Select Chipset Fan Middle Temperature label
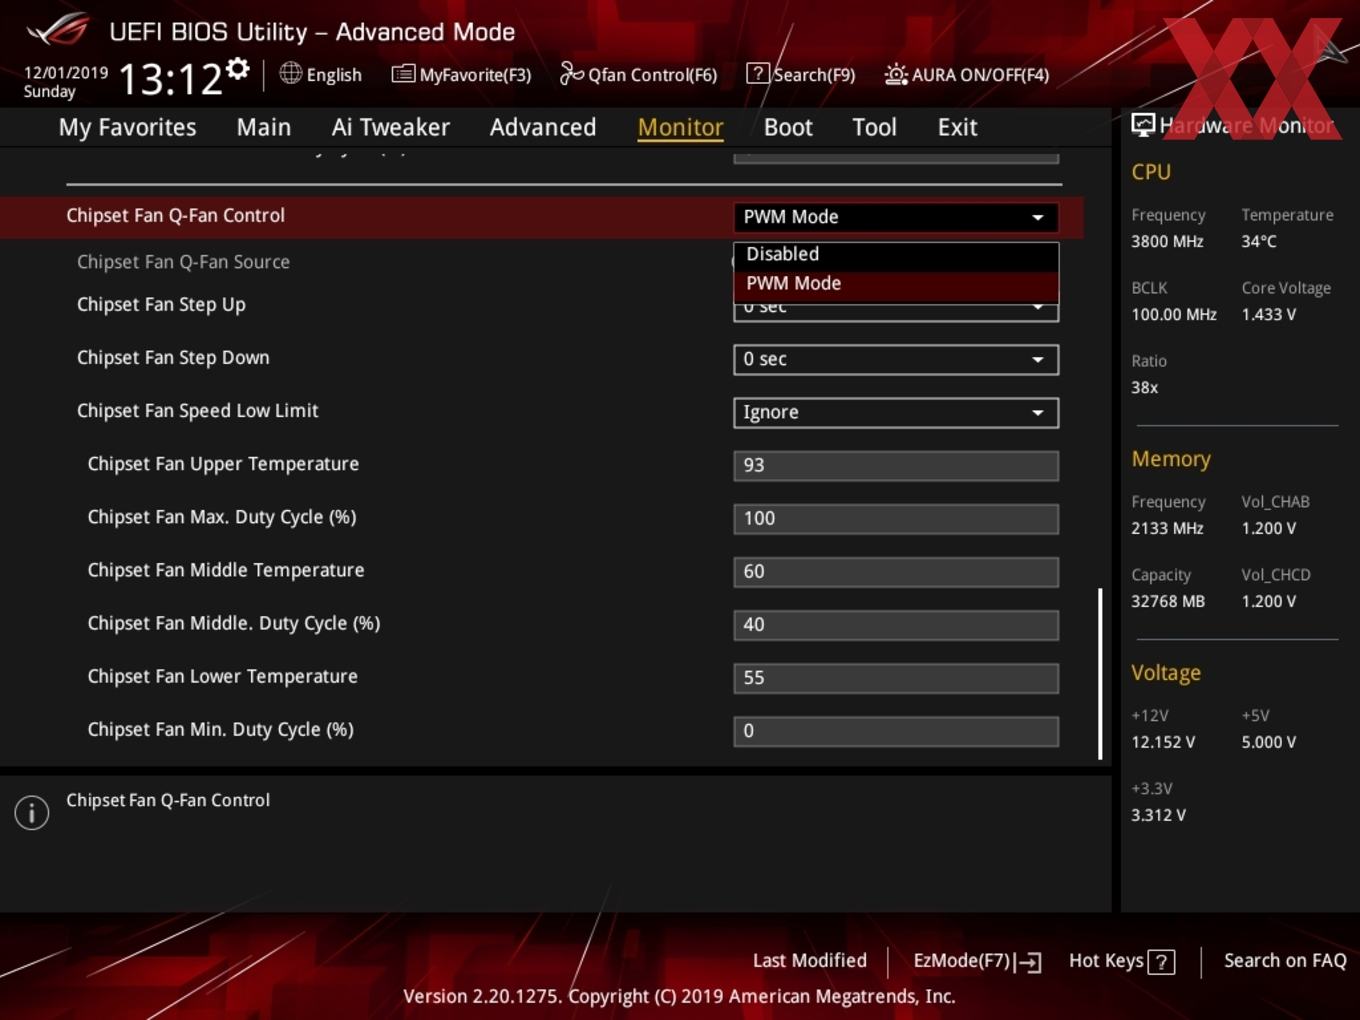The height and width of the screenshot is (1020, 1360). point(226,570)
